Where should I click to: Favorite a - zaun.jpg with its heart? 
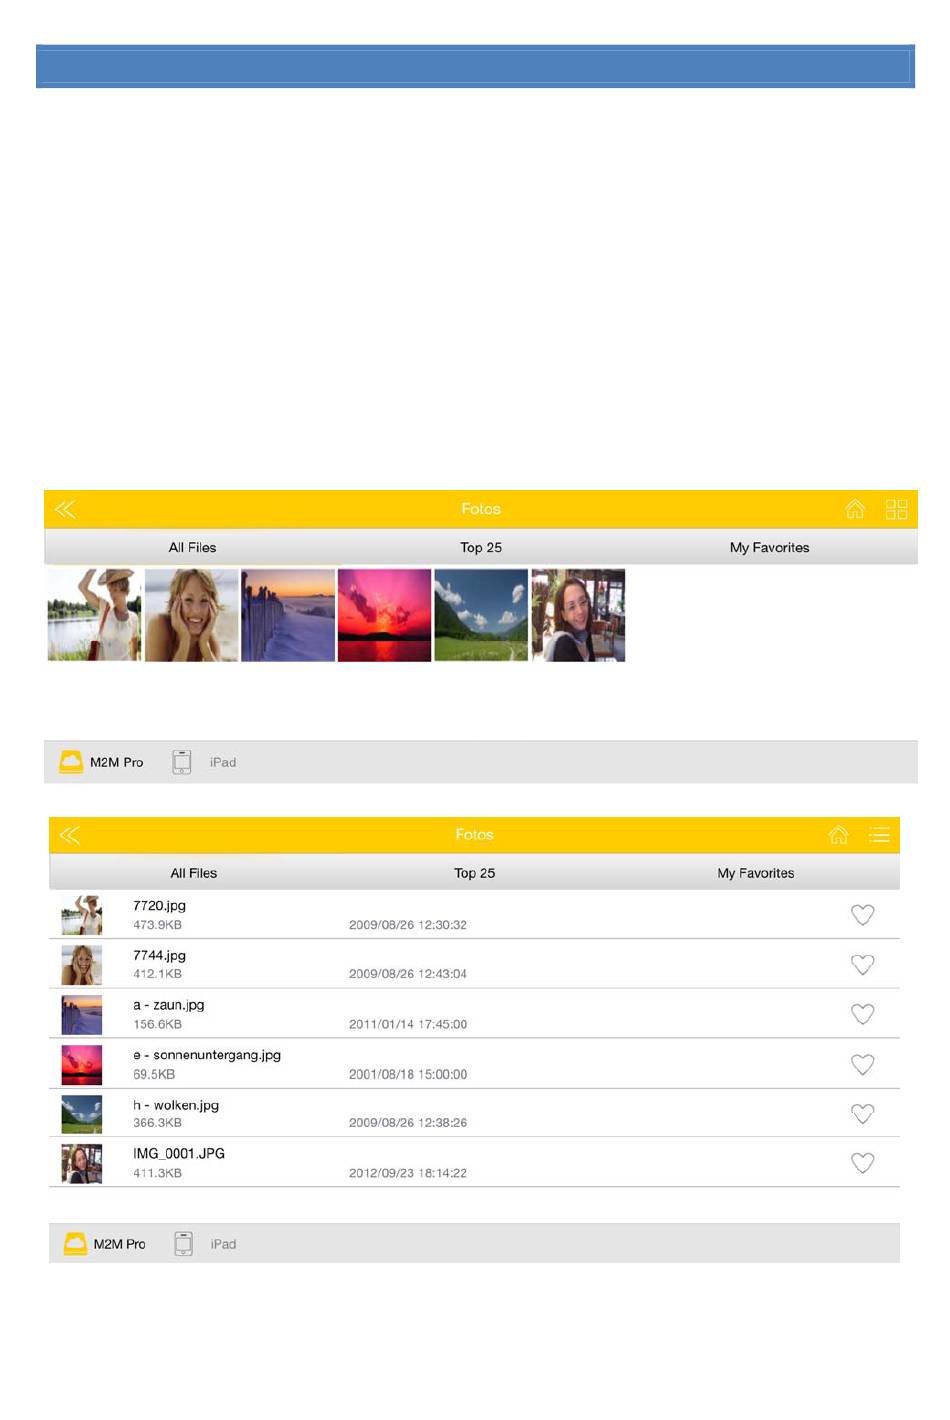click(862, 1014)
